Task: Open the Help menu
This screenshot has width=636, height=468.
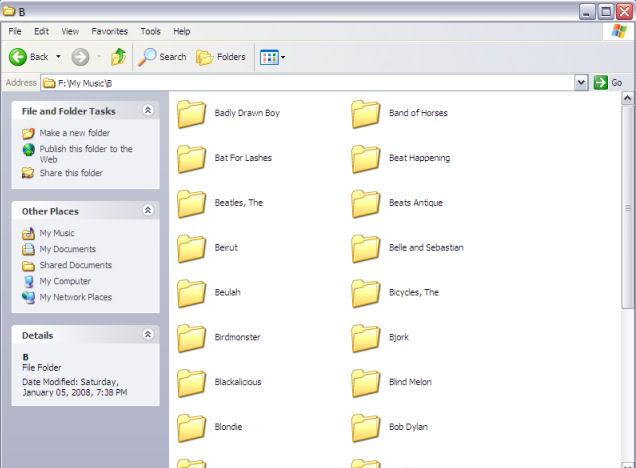Action: click(182, 31)
